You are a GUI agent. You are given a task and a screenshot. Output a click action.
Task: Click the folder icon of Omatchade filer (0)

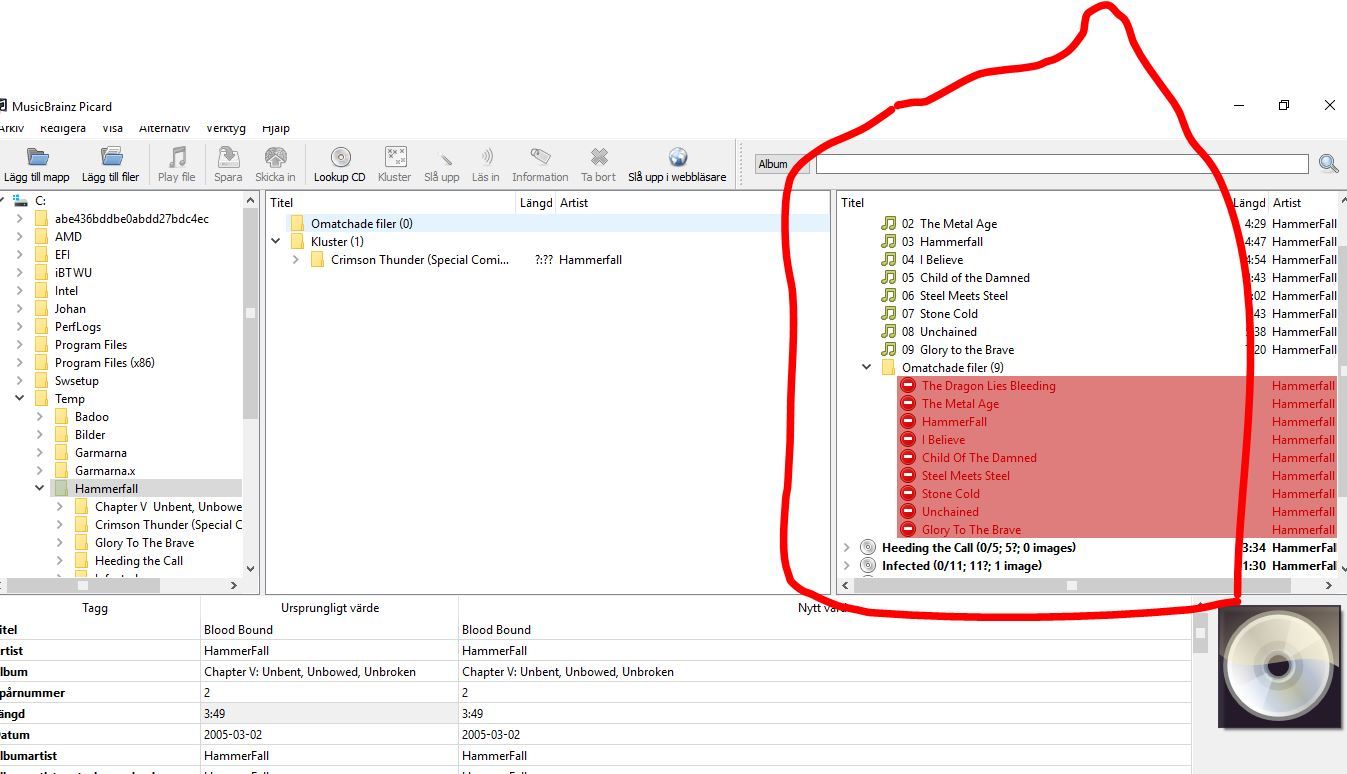297,224
